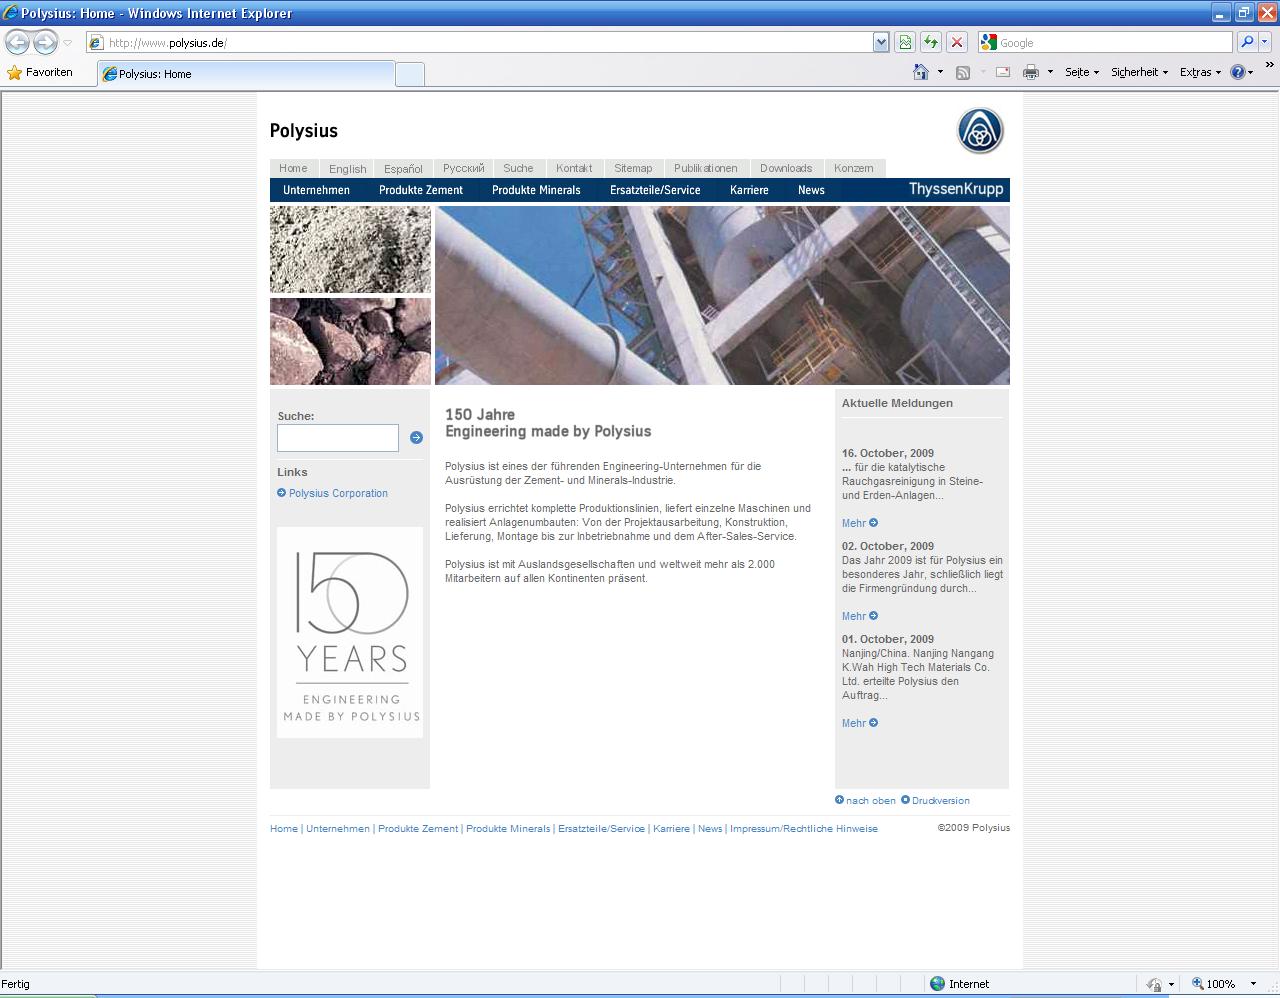Expand the Sicherheit dropdown menu
The image size is (1280, 998).
pos(1138,72)
